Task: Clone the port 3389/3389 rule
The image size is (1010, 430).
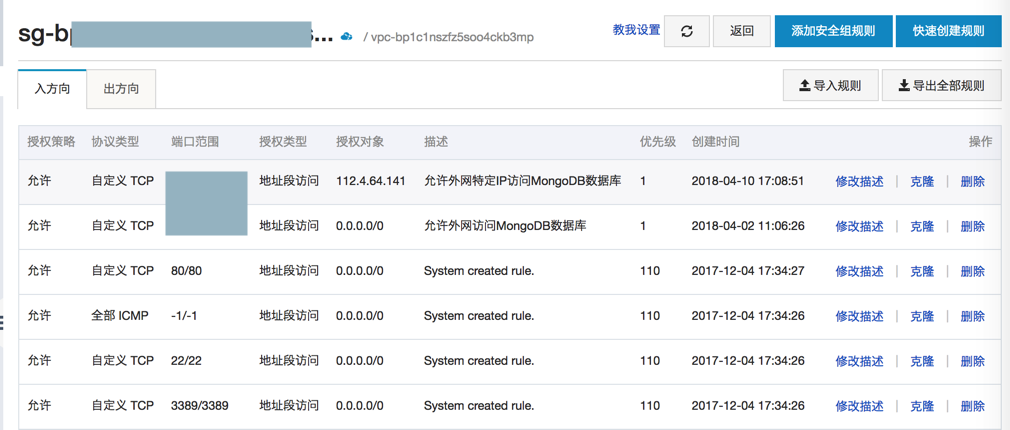Action: click(921, 407)
